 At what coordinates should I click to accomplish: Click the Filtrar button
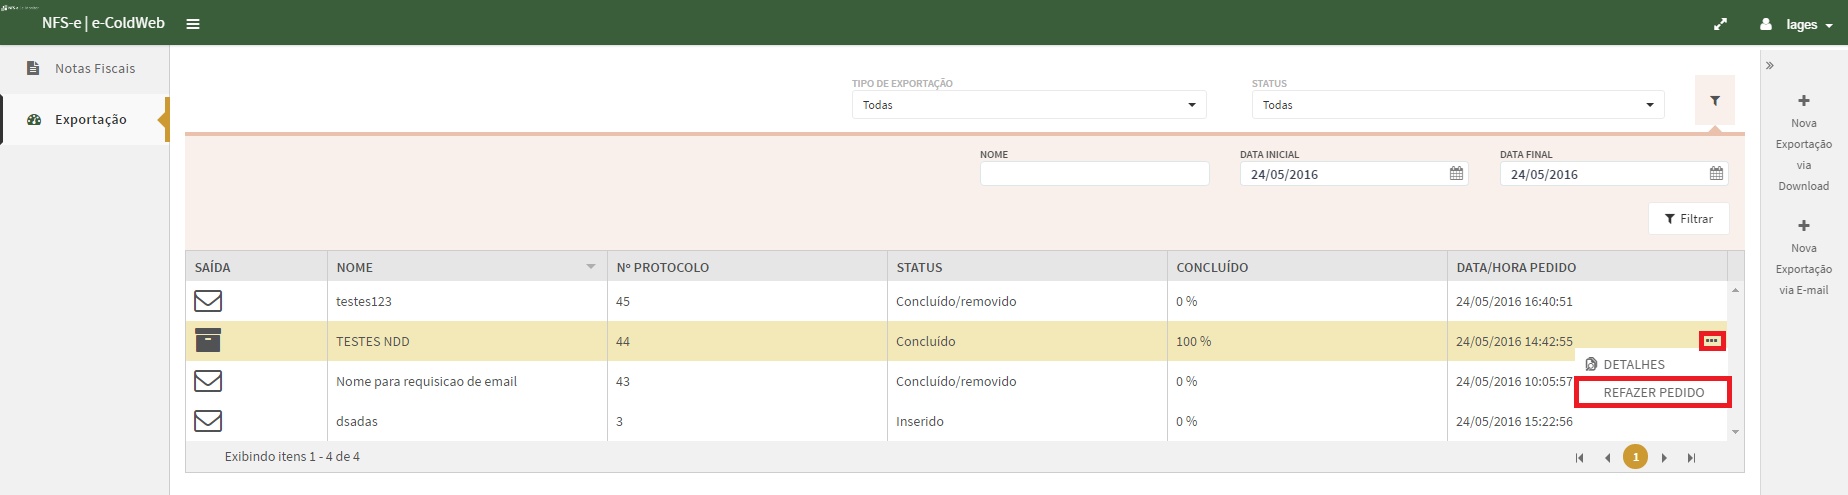tap(1689, 219)
